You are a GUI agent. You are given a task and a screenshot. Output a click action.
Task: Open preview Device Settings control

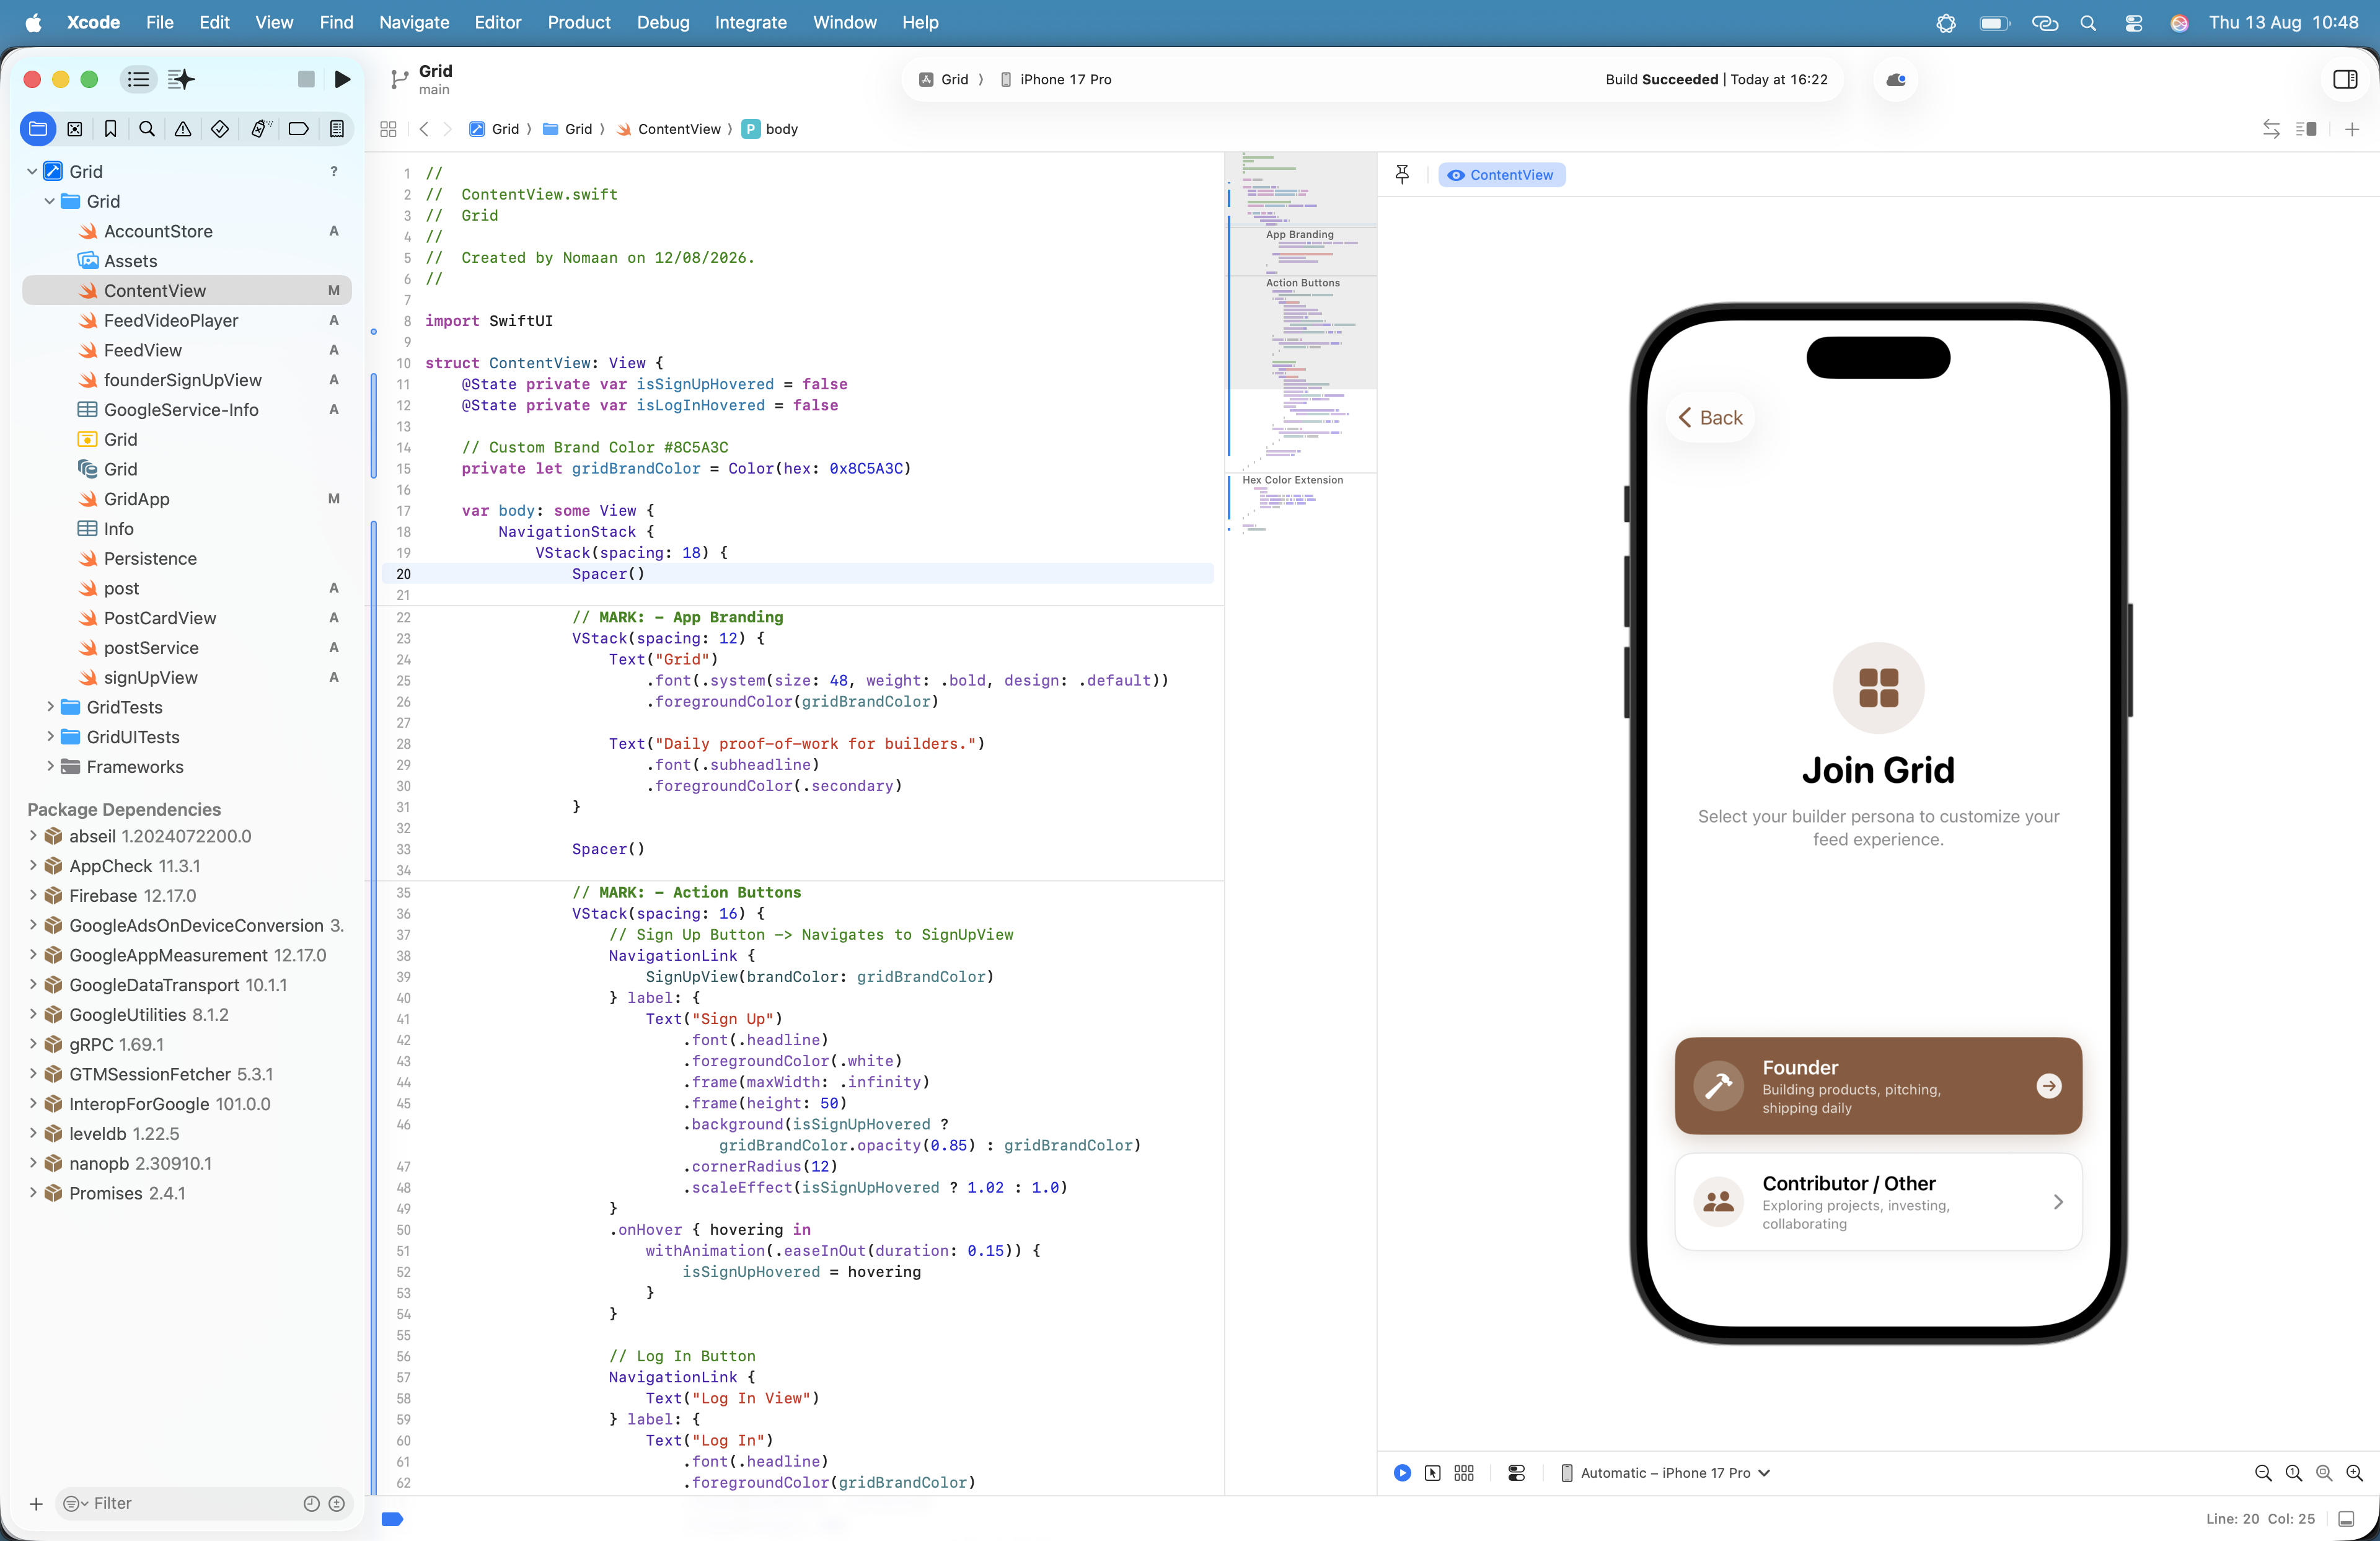click(1516, 1473)
